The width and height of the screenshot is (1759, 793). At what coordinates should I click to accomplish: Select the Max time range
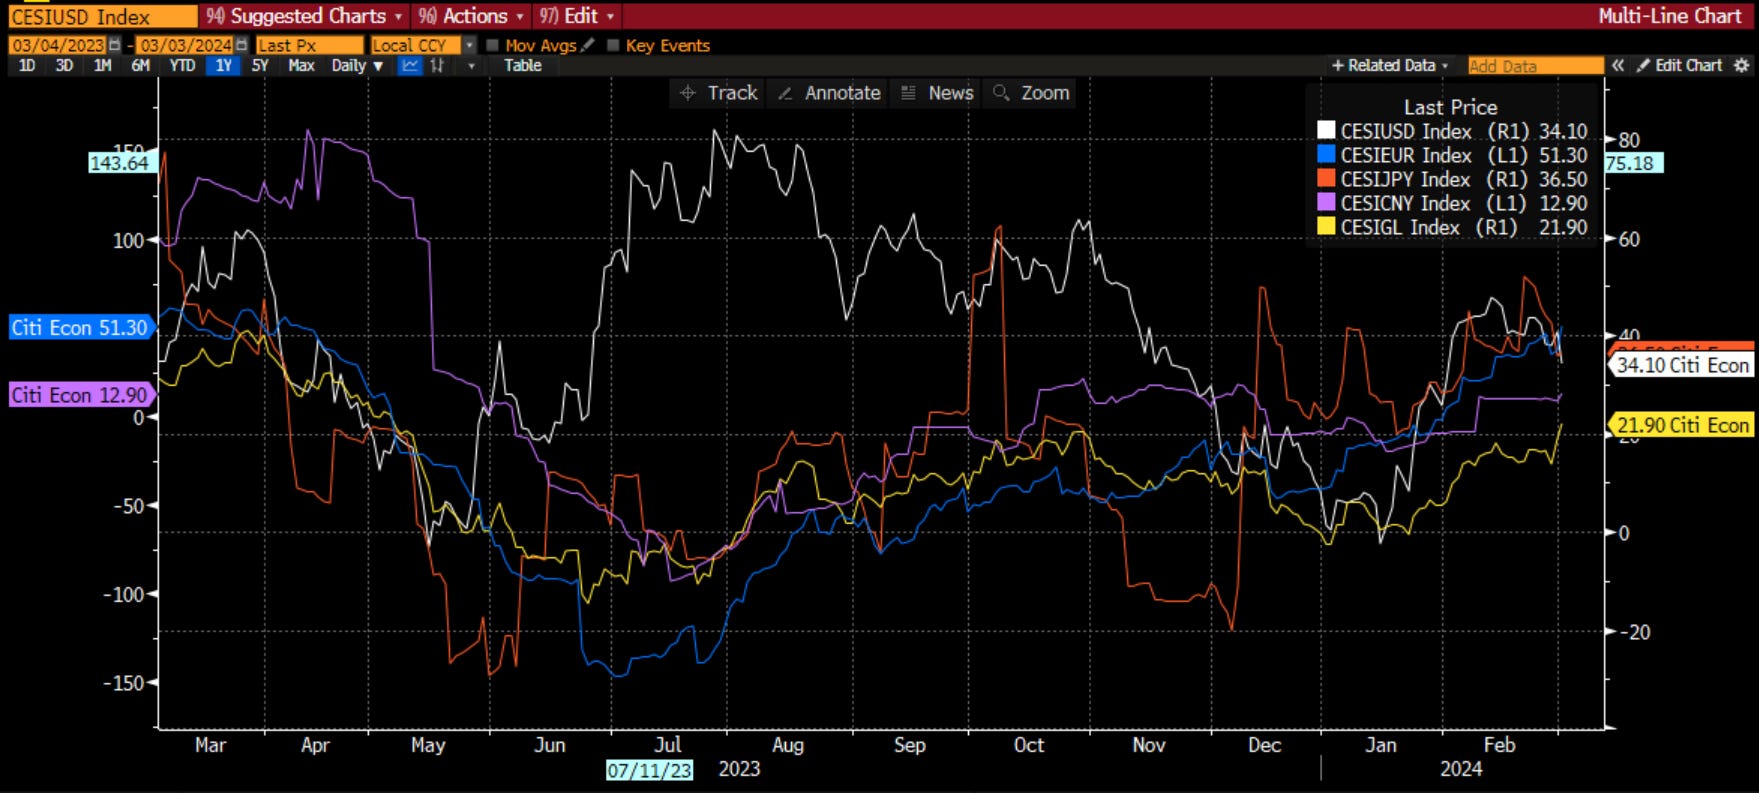tap(301, 65)
